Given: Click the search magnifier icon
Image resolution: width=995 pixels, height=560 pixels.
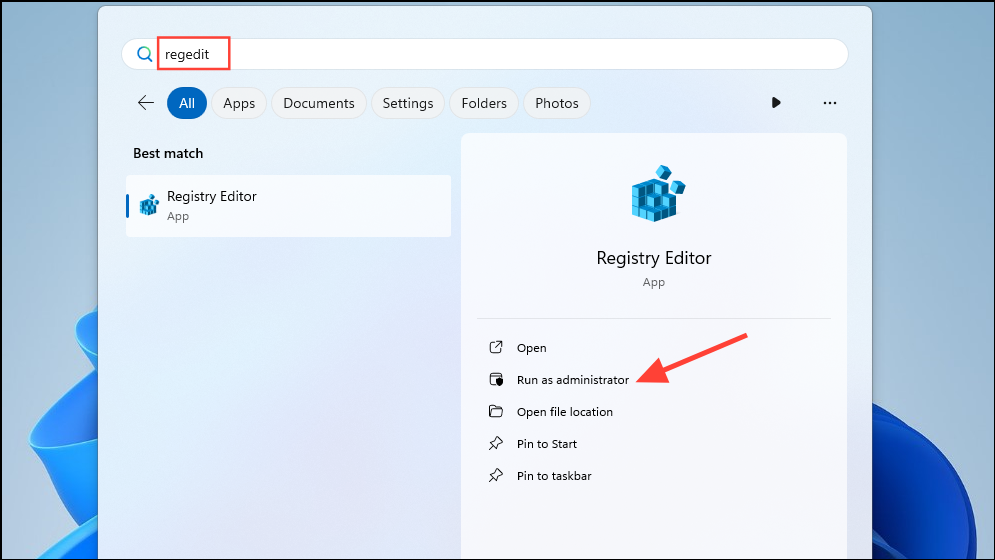Looking at the screenshot, I should (x=145, y=54).
